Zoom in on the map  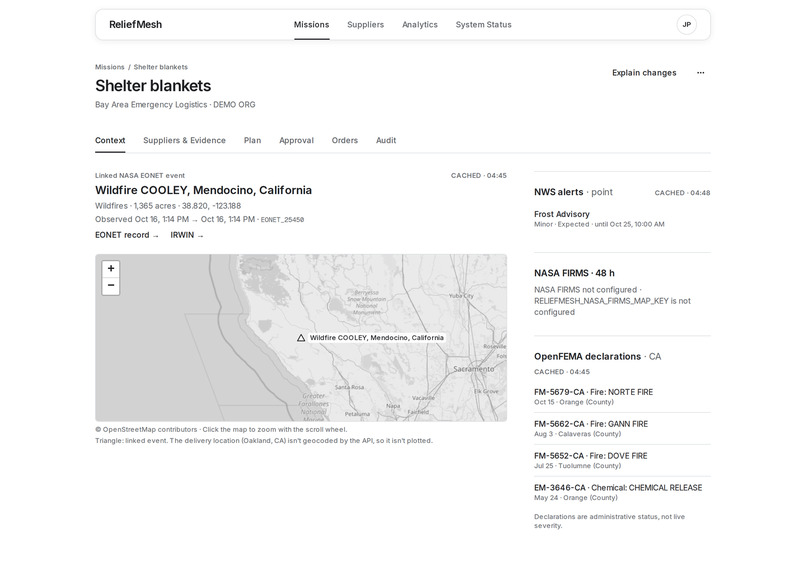(111, 269)
